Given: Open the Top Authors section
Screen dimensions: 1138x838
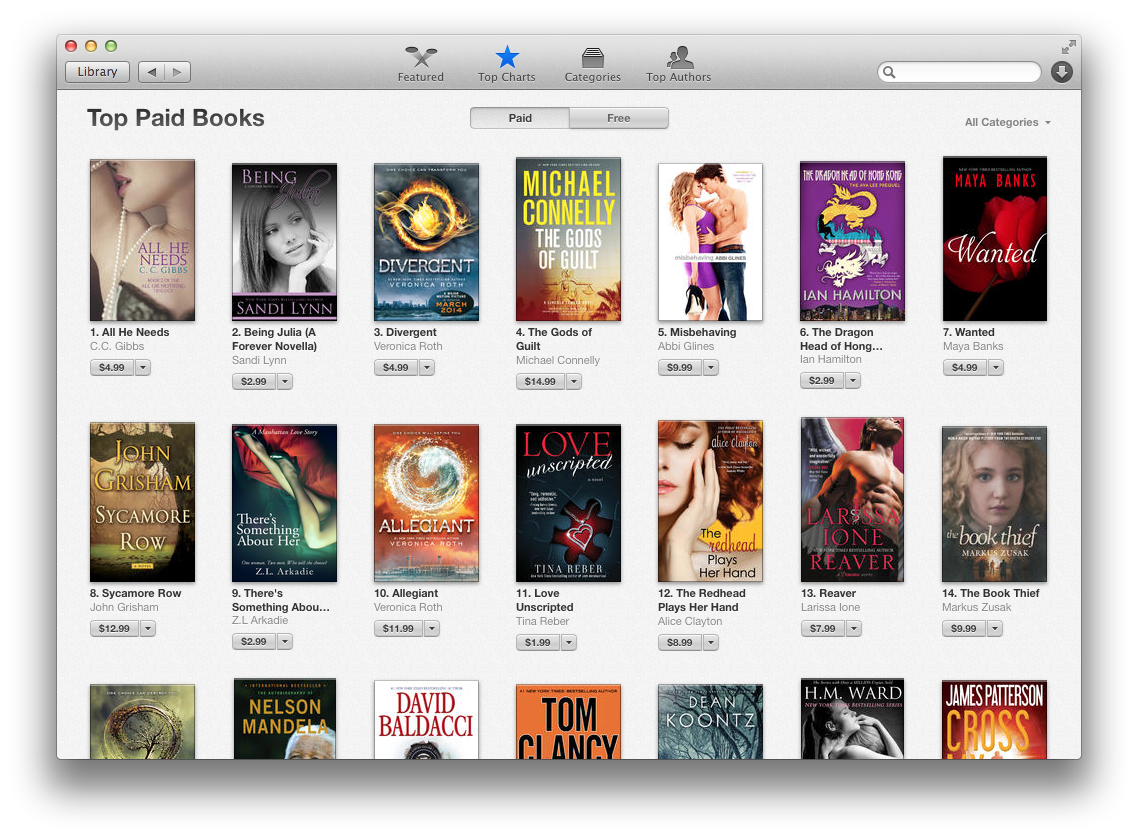Looking at the screenshot, I should pyautogui.click(x=679, y=65).
